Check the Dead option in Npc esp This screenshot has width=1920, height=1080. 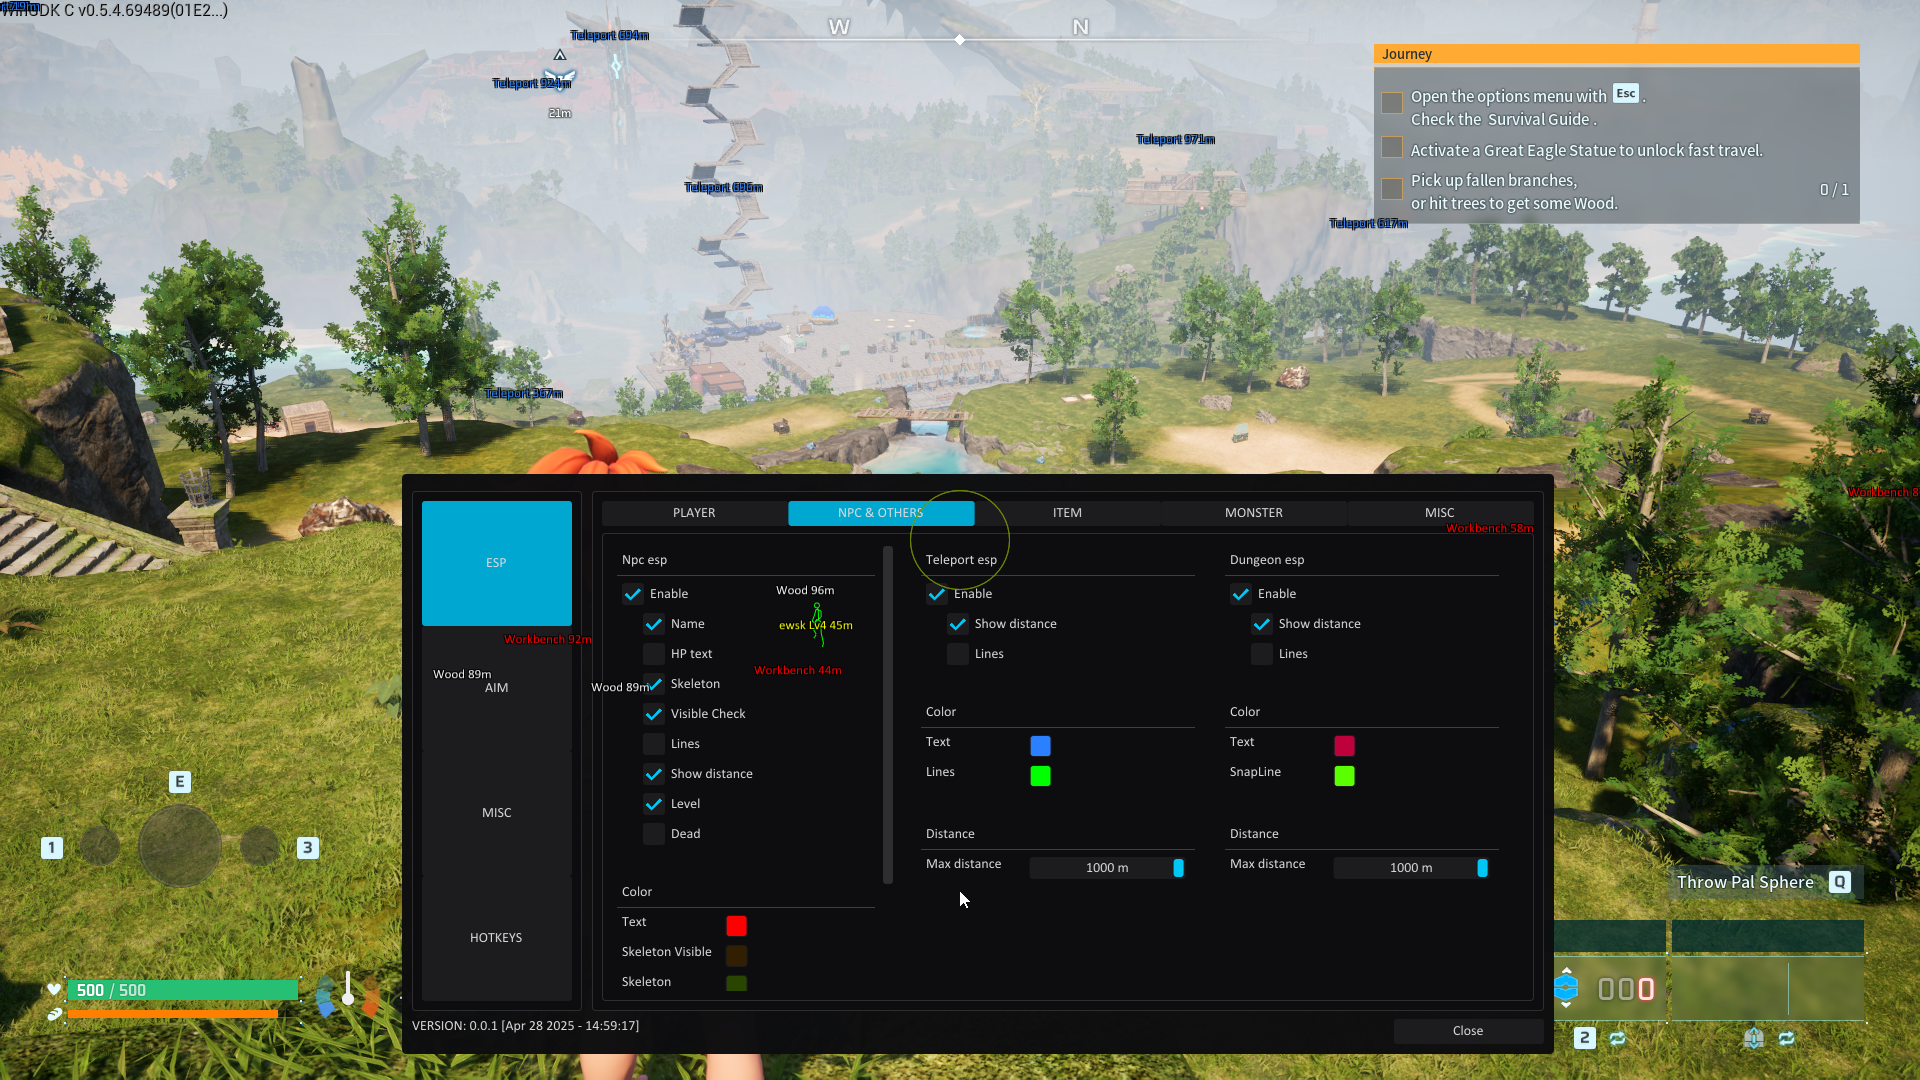(x=654, y=834)
